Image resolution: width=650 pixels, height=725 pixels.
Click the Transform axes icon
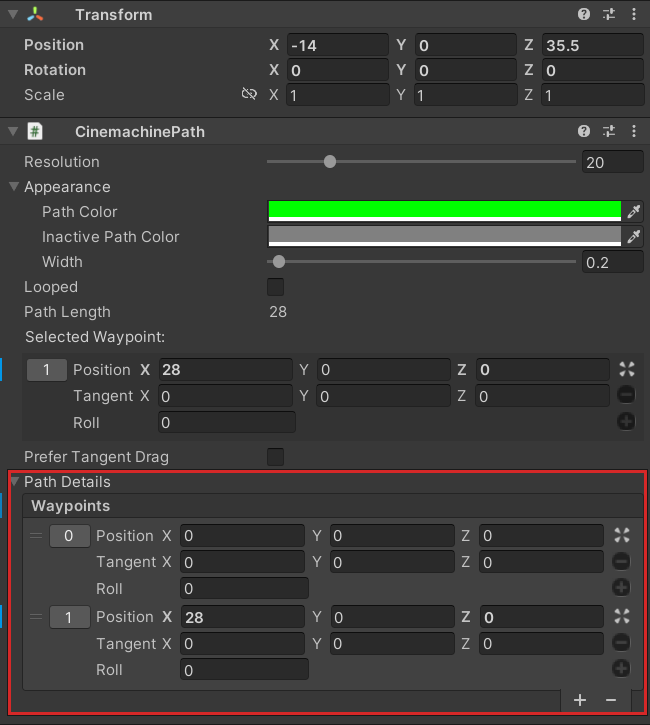[35, 14]
